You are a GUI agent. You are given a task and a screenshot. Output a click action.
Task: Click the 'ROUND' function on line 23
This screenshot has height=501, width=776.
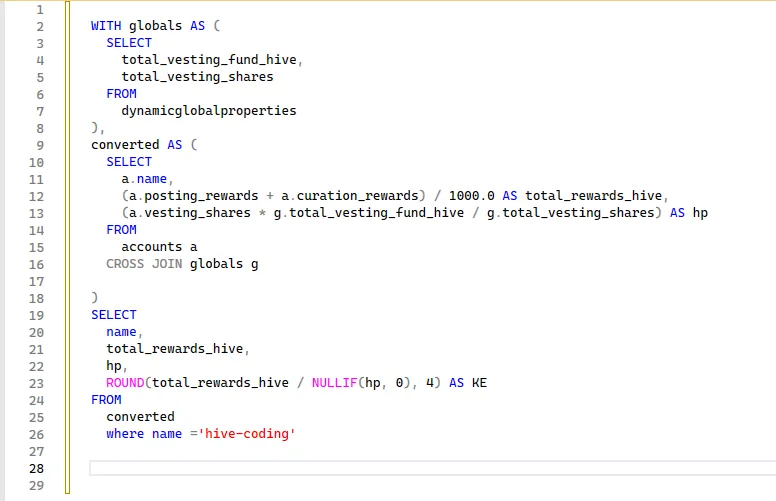[x=125, y=383]
